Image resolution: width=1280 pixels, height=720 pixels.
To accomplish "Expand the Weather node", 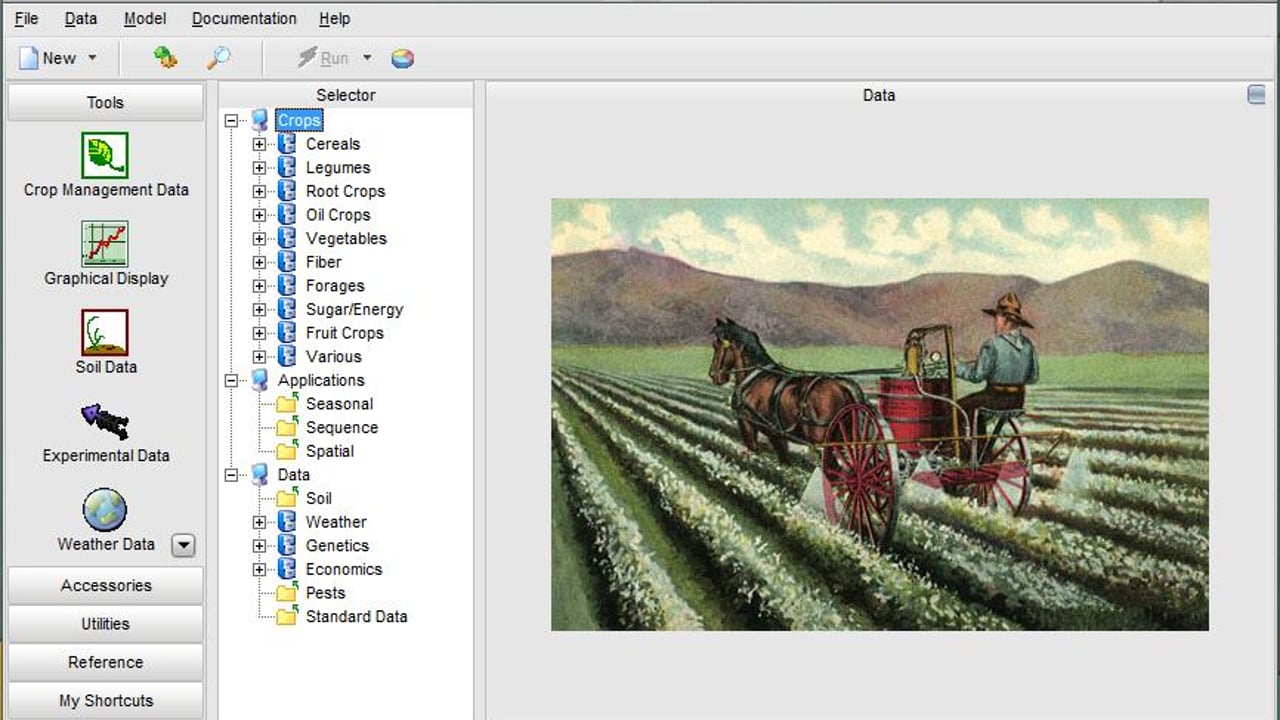I will (x=259, y=522).
